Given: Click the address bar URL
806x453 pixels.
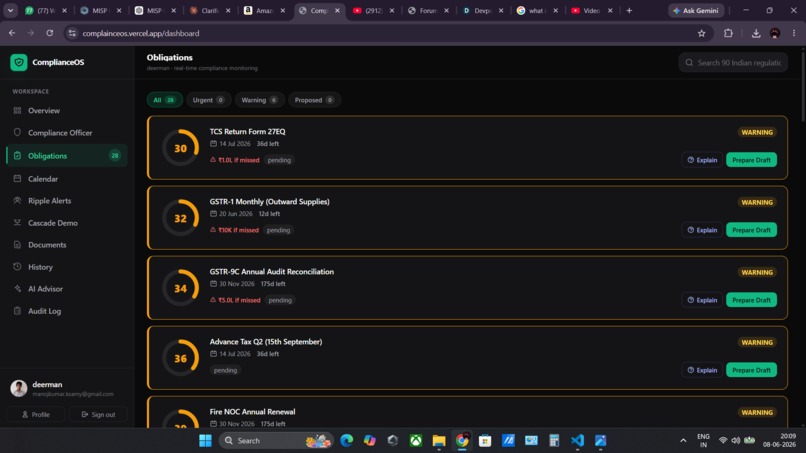Looking at the screenshot, I should (x=140, y=33).
